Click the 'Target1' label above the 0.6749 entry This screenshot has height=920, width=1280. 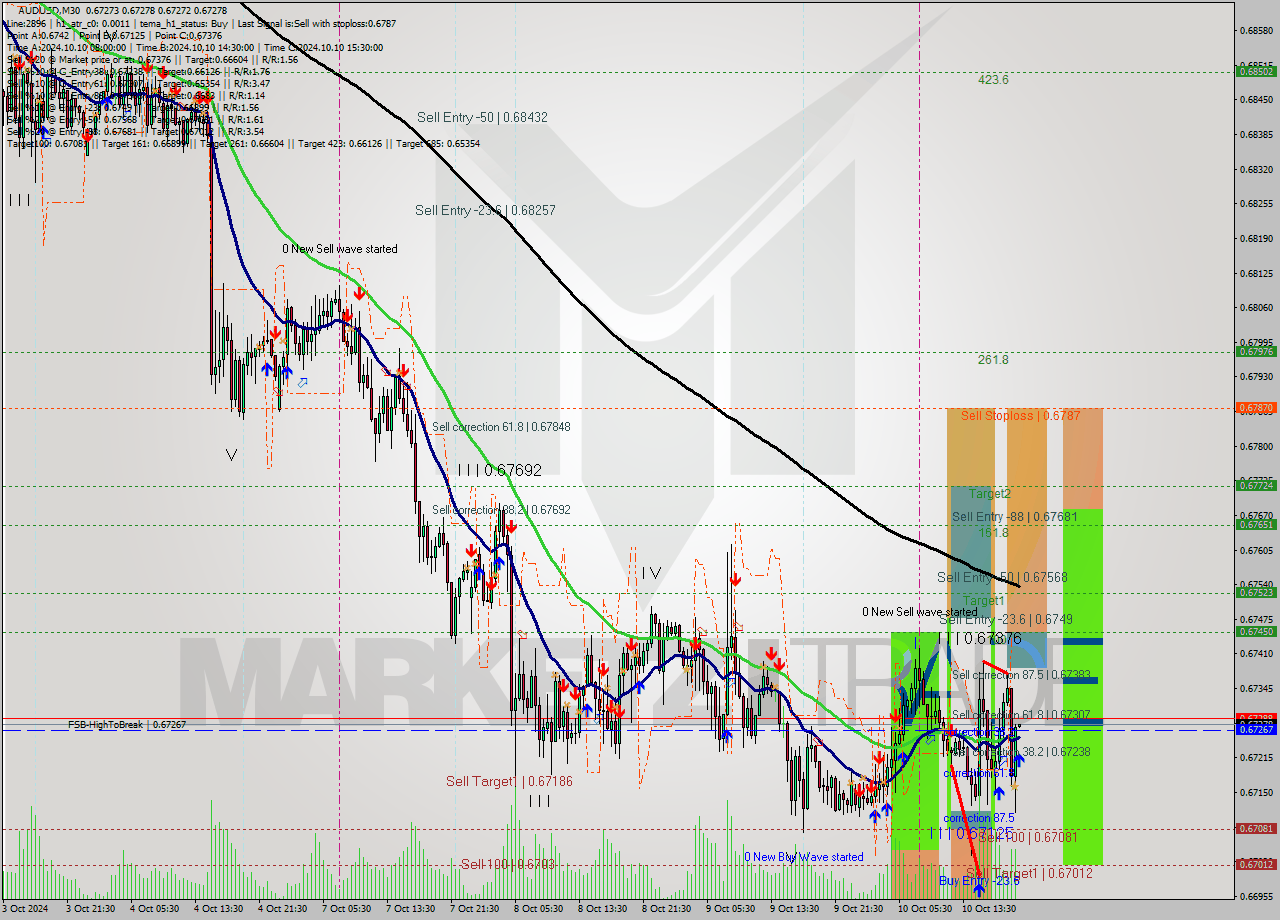[984, 601]
